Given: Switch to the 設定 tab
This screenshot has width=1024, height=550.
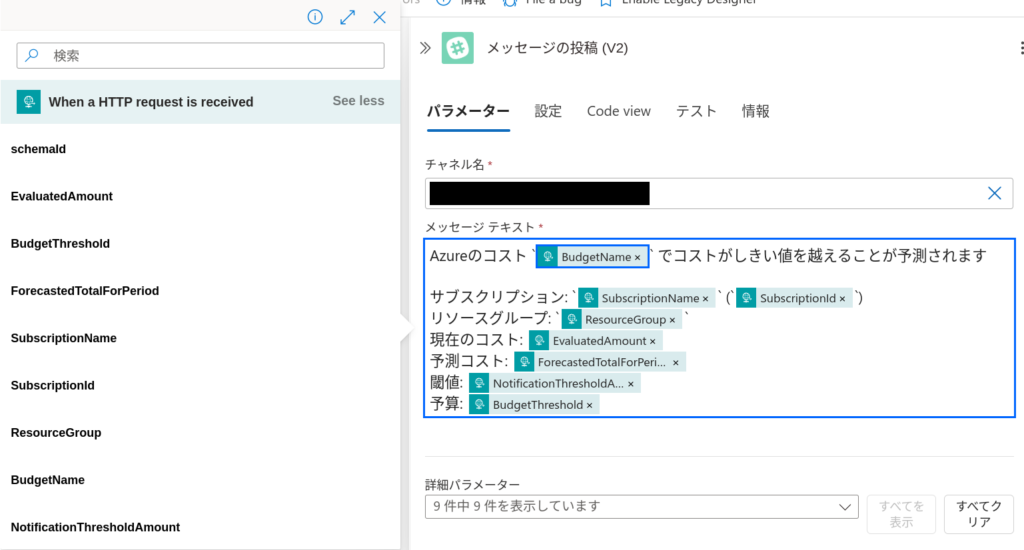Looking at the screenshot, I should click(x=548, y=111).
